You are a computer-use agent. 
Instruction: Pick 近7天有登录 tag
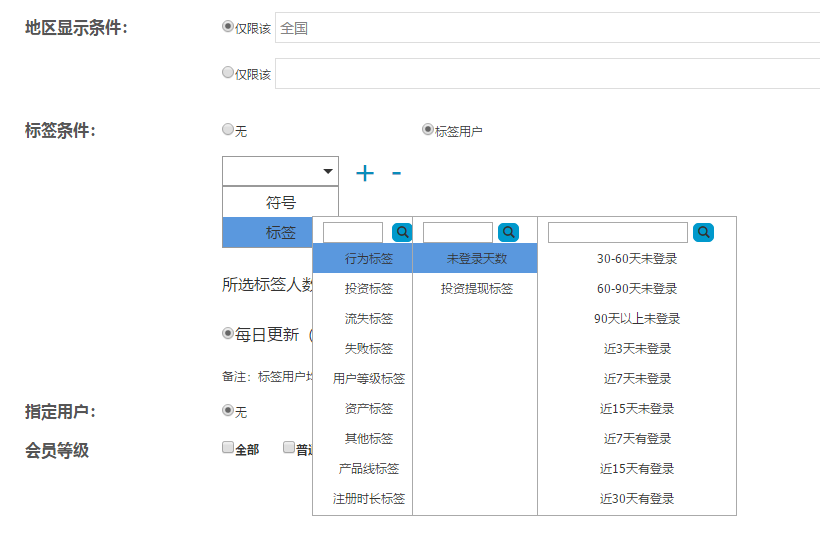tap(637, 438)
